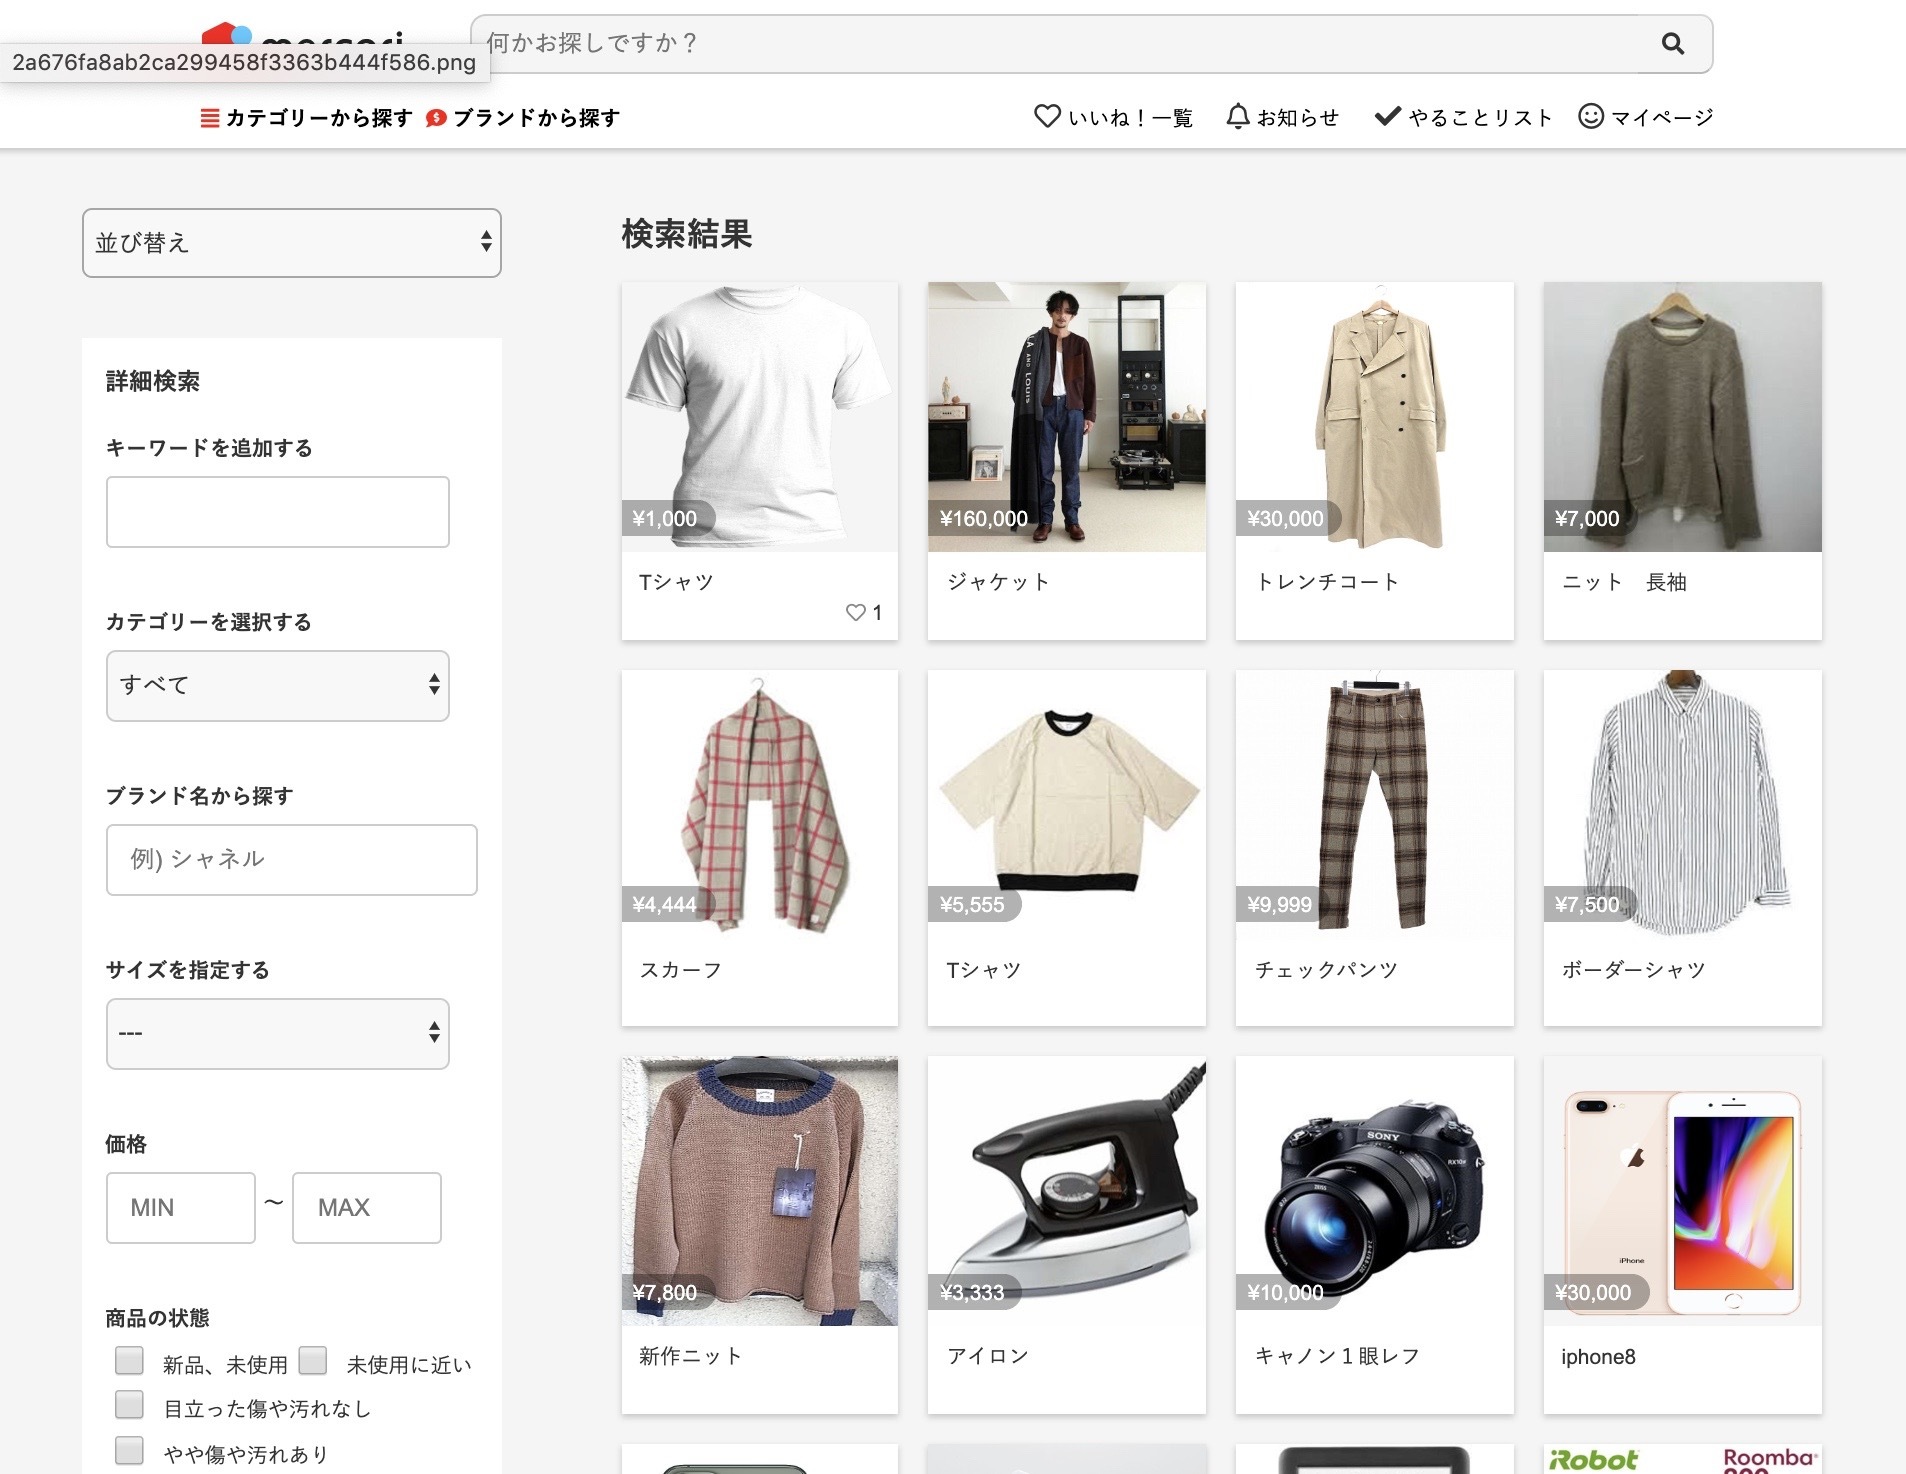The height and width of the screenshot is (1474, 1906).
Task: Open liked items with the heart icon
Action: click(1048, 116)
